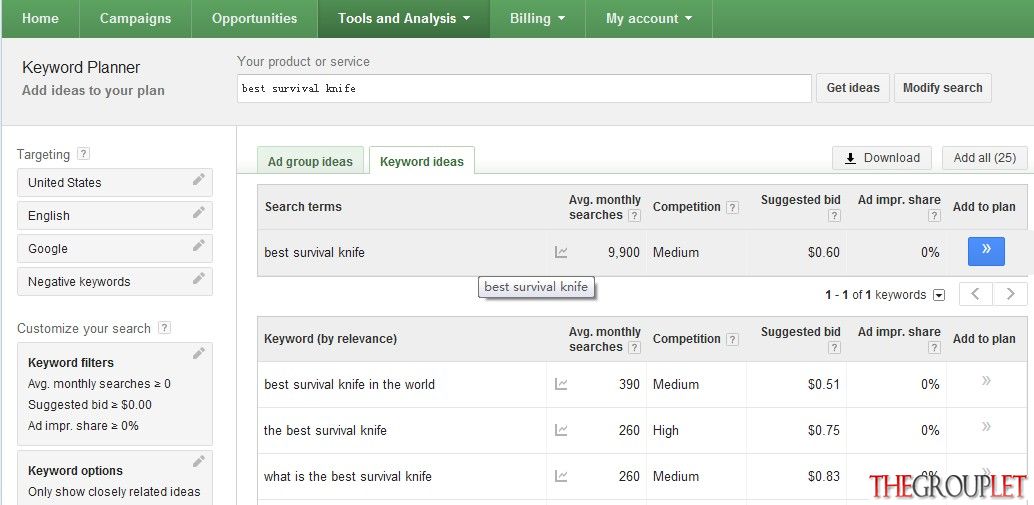Click 'Only show closely related ideas' option

coord(114,492)
